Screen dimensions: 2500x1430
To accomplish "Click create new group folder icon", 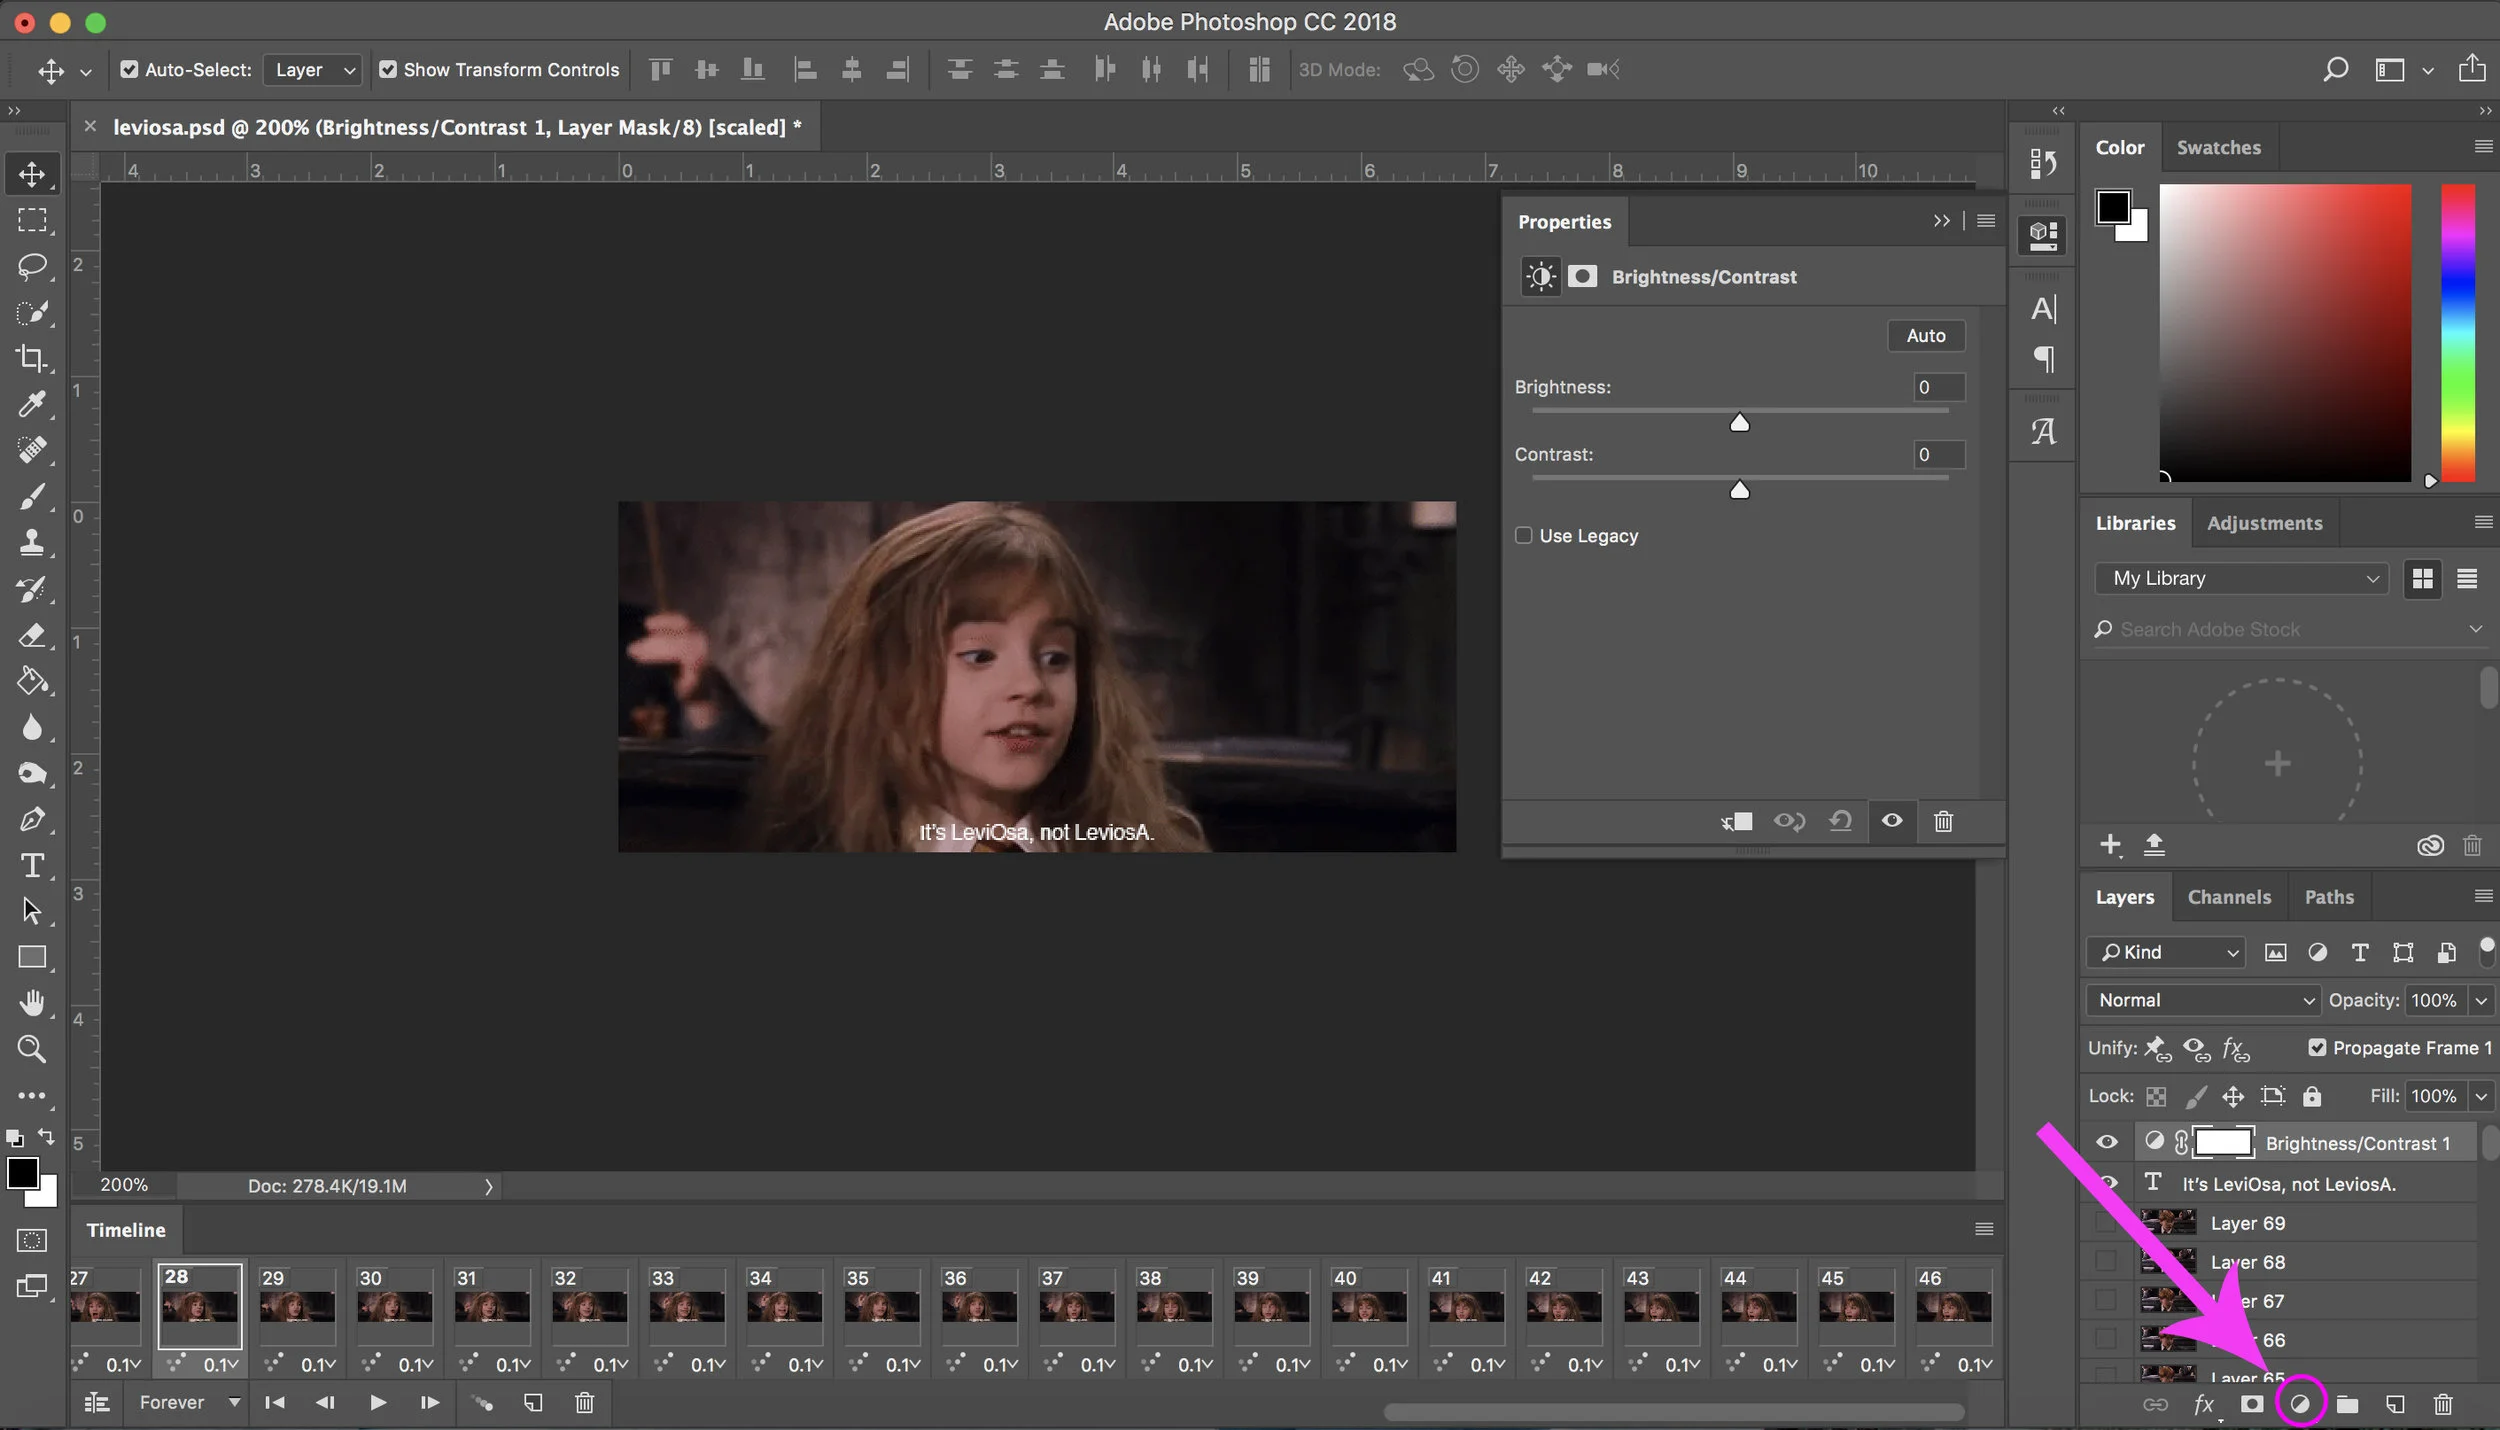I will point(2347,1405).
